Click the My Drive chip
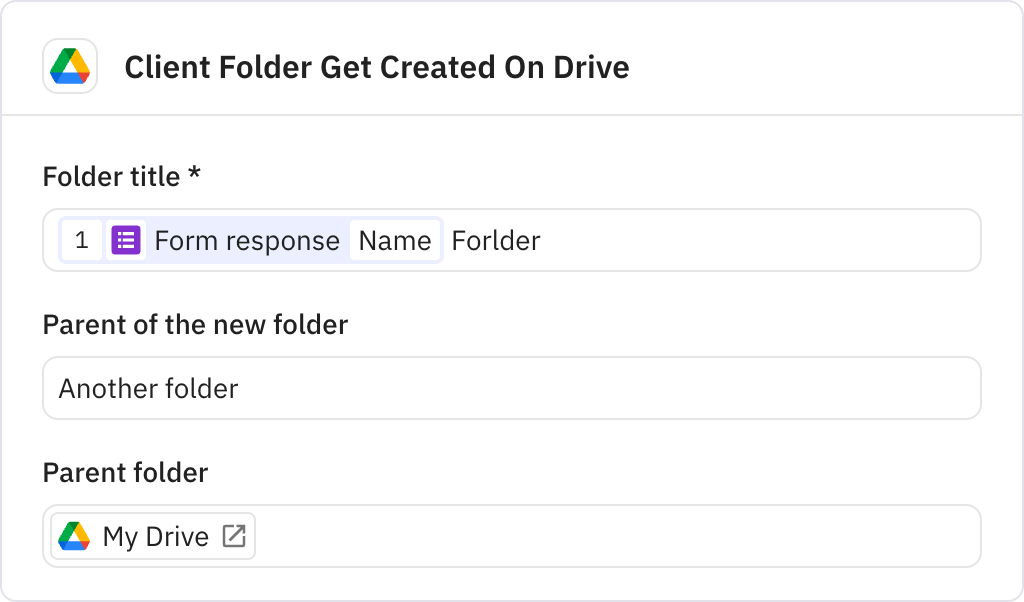This screenshot has width=1024, height=602. pyautogui.click(x=150, y=536)
